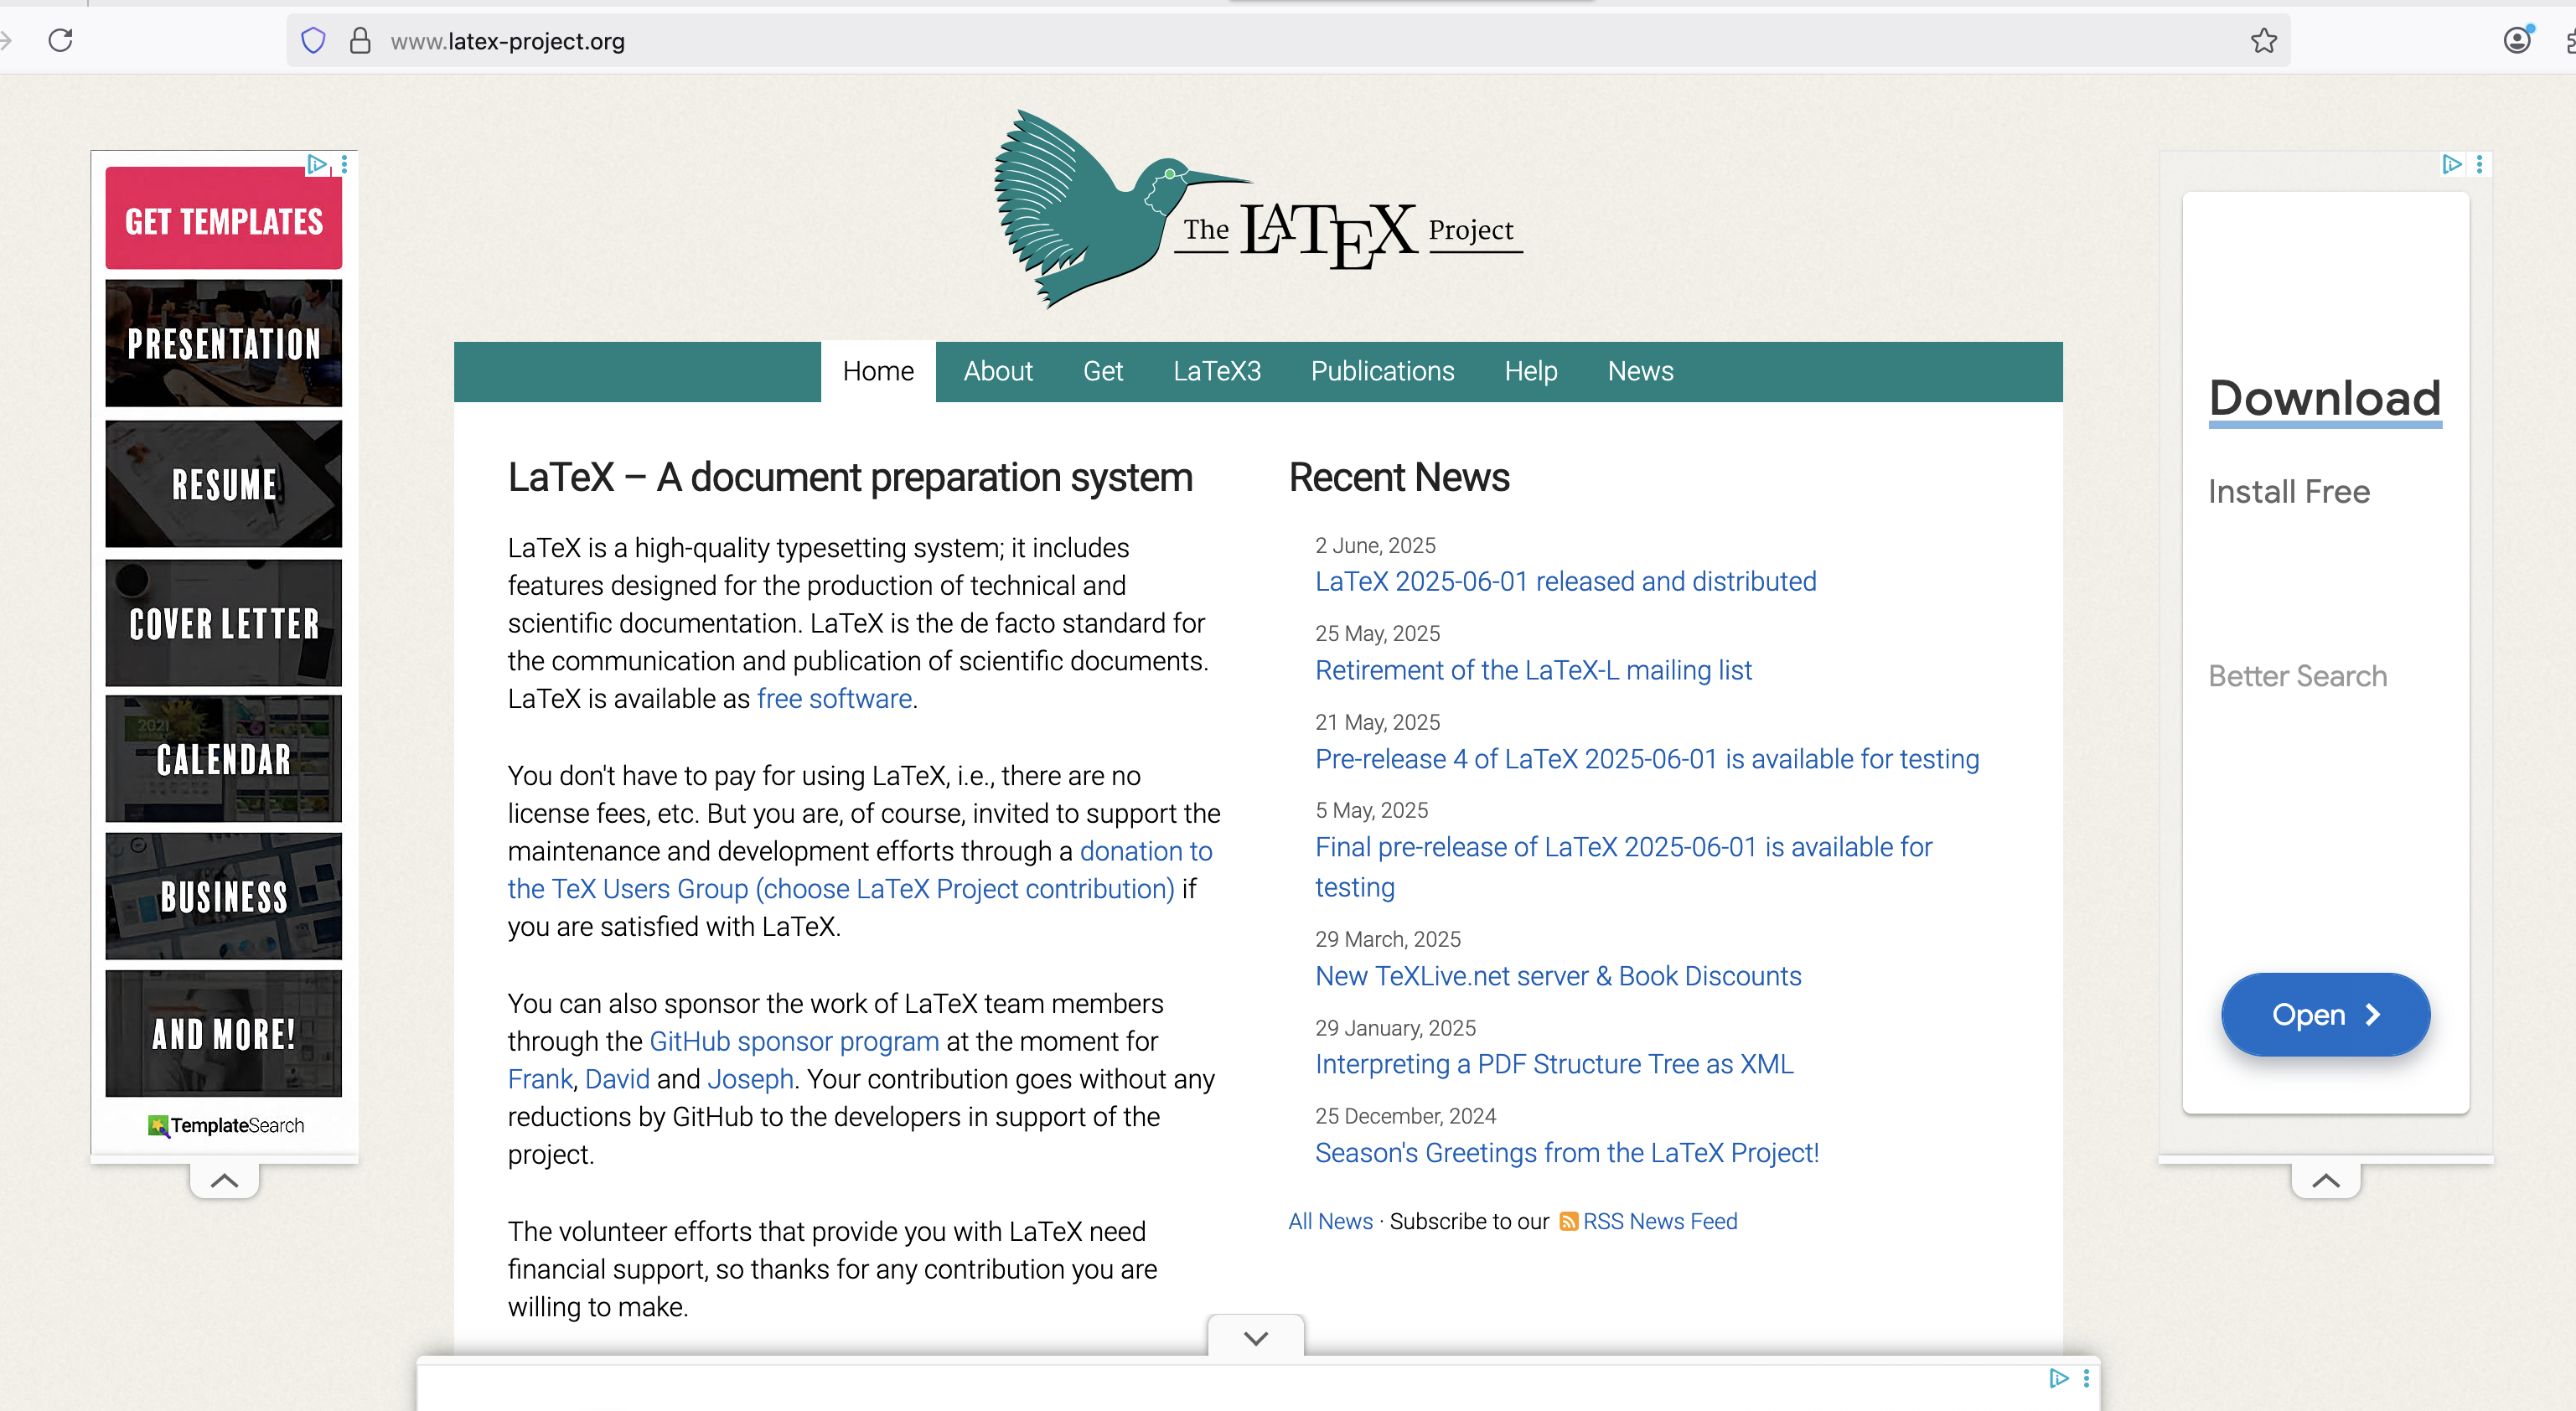Viewport: 2576px width, 1411px height.
Task: Follow the free software link
Action: pyautogui.click(x=834, y=698)
